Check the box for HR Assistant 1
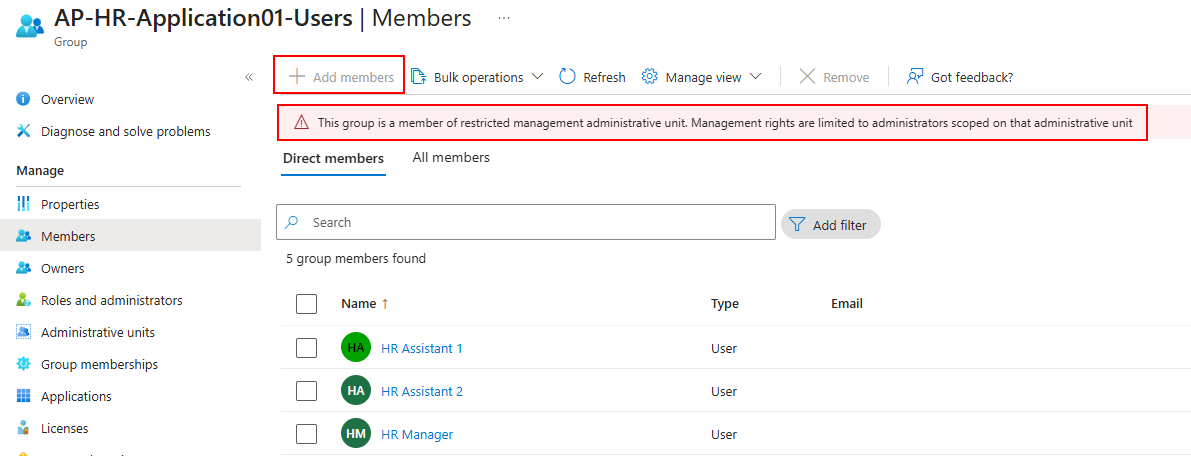The width and height of the screenshot is (1191, 456). 306,348
